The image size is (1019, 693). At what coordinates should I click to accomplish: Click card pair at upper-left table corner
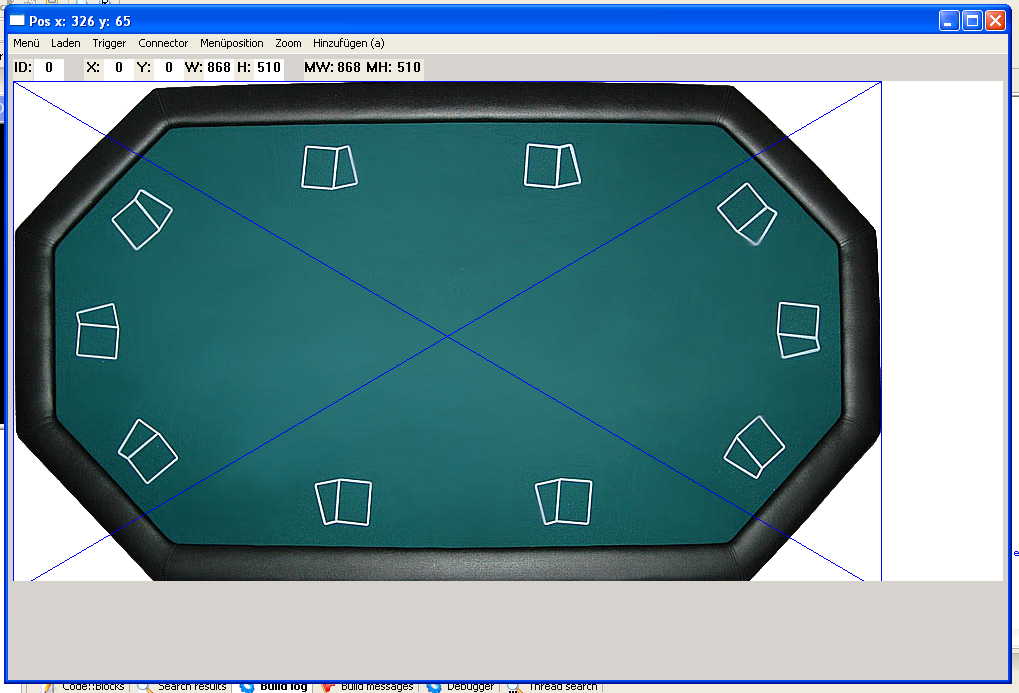coord(141,219)
